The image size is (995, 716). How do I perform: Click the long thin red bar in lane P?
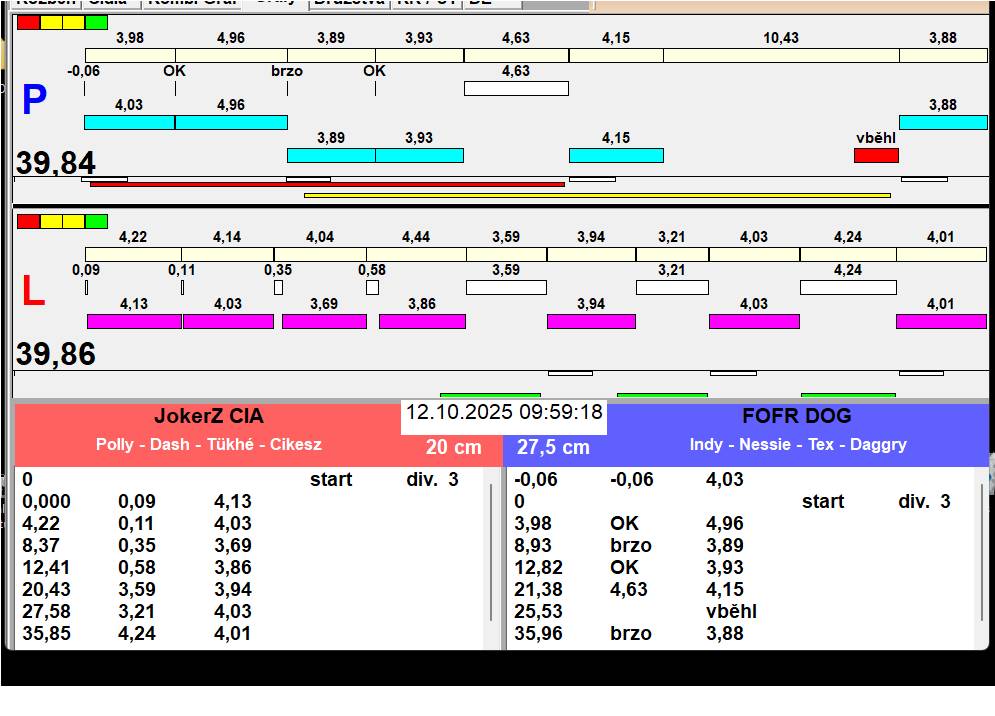pos(327,185)
